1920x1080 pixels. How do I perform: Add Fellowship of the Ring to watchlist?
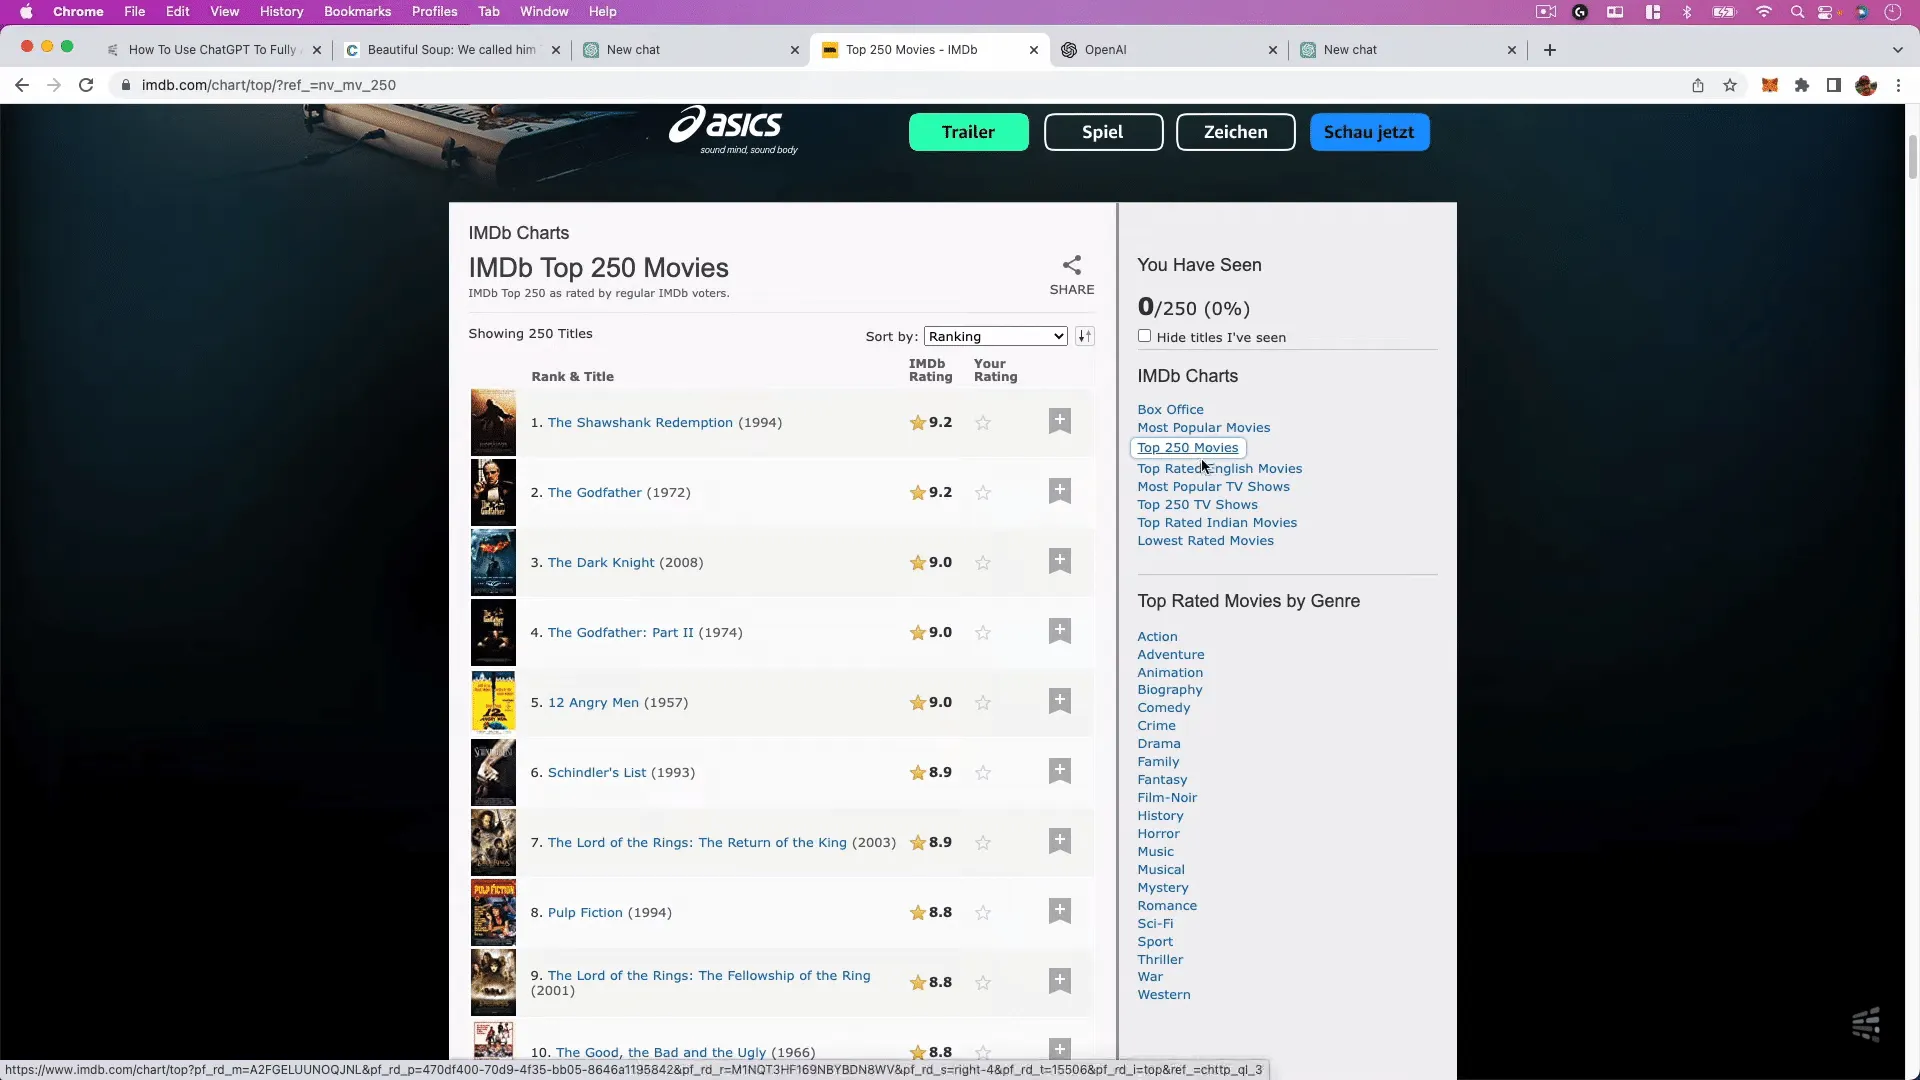pyautogui.click(x=1060, y=981)
